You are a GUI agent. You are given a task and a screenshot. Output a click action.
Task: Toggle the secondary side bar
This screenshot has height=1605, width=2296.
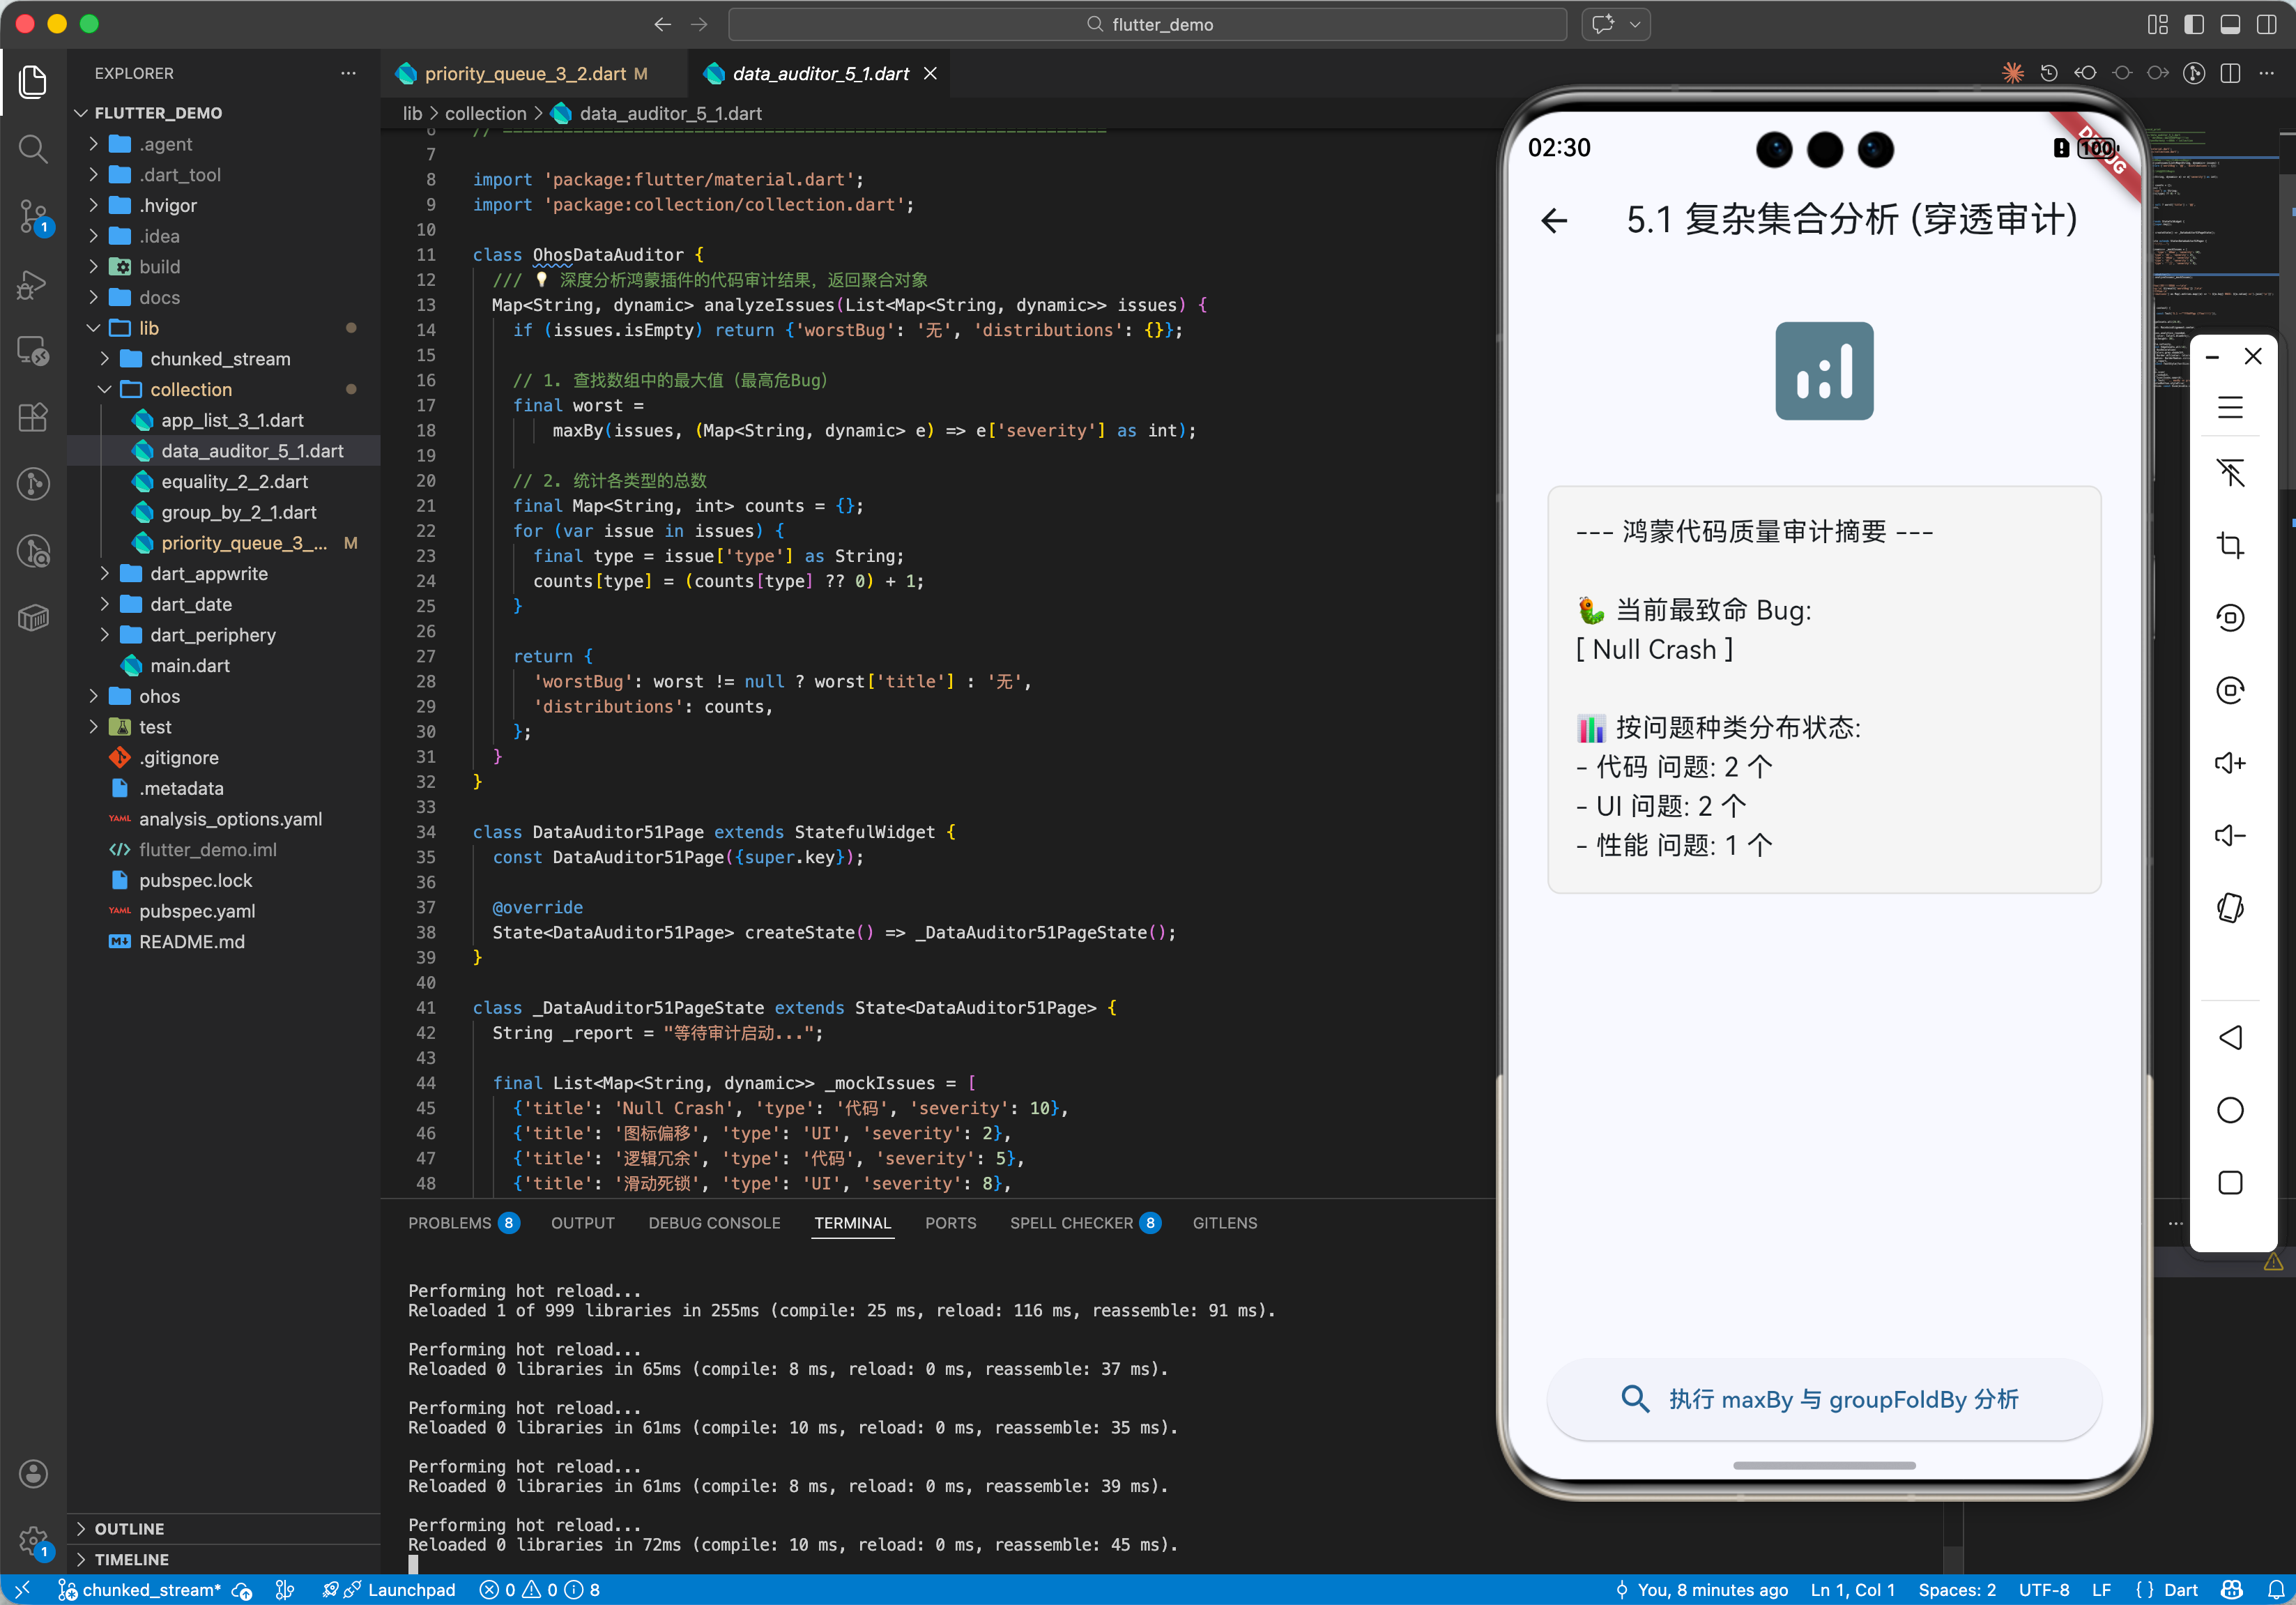(2267, 24)
